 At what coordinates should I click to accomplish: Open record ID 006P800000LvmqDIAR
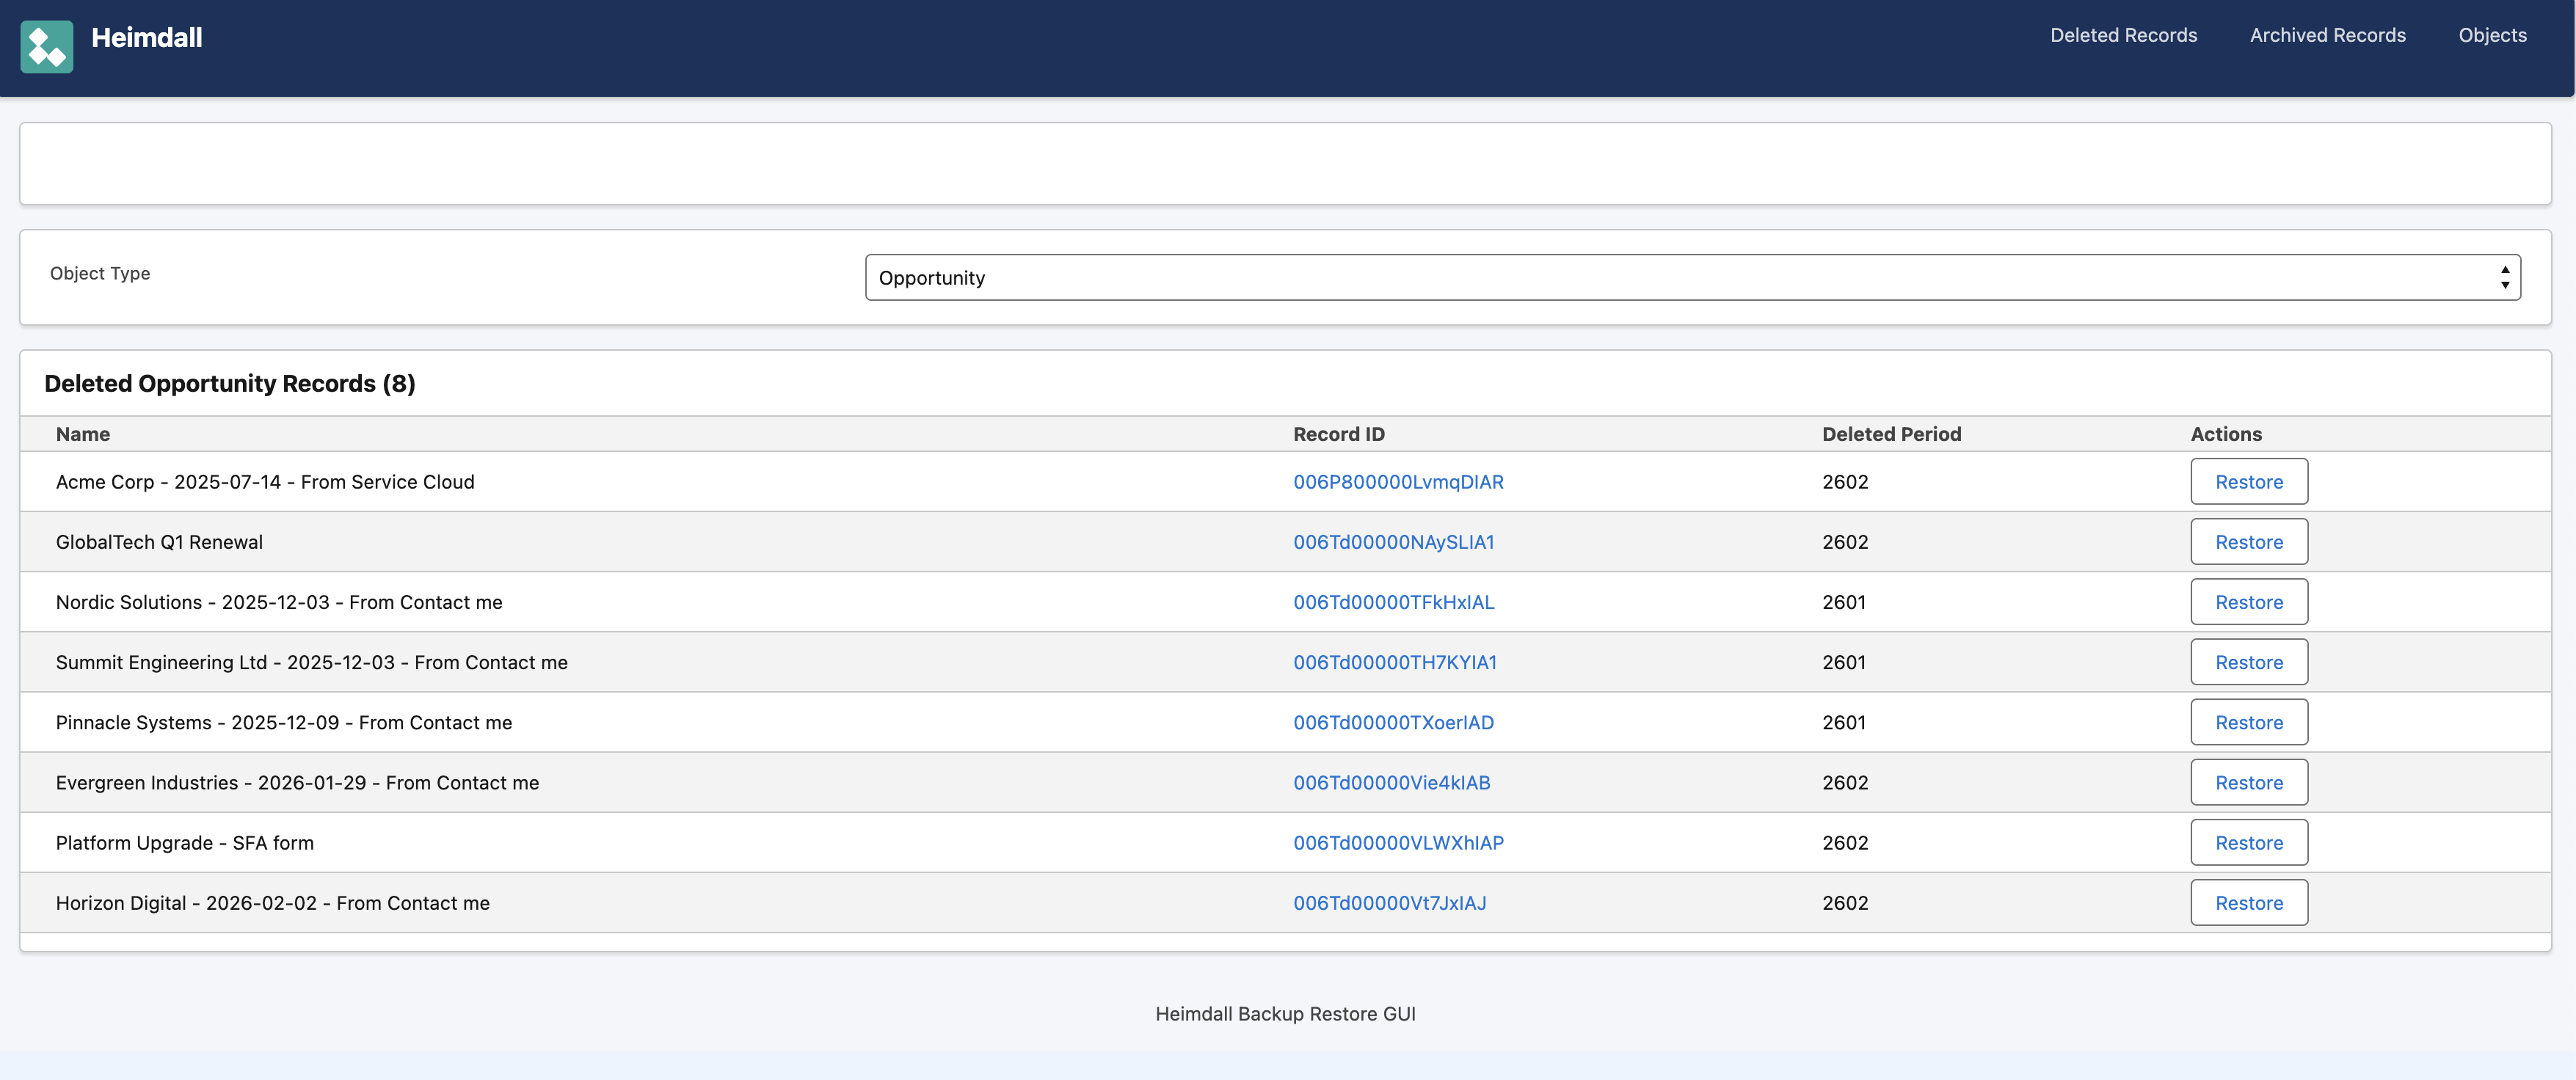click(x=1399, y=481)
